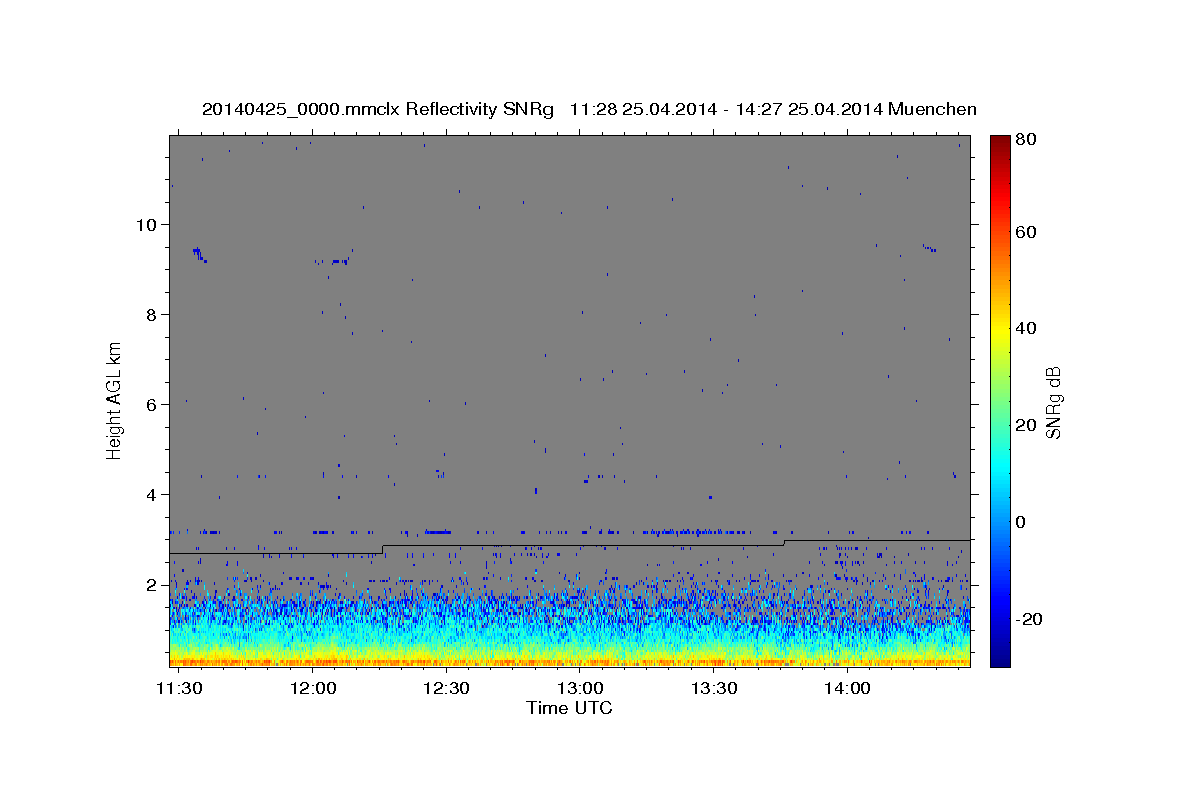1200x800 pixels.
Task: Click the height tick label 2
Action: [152, 584]
